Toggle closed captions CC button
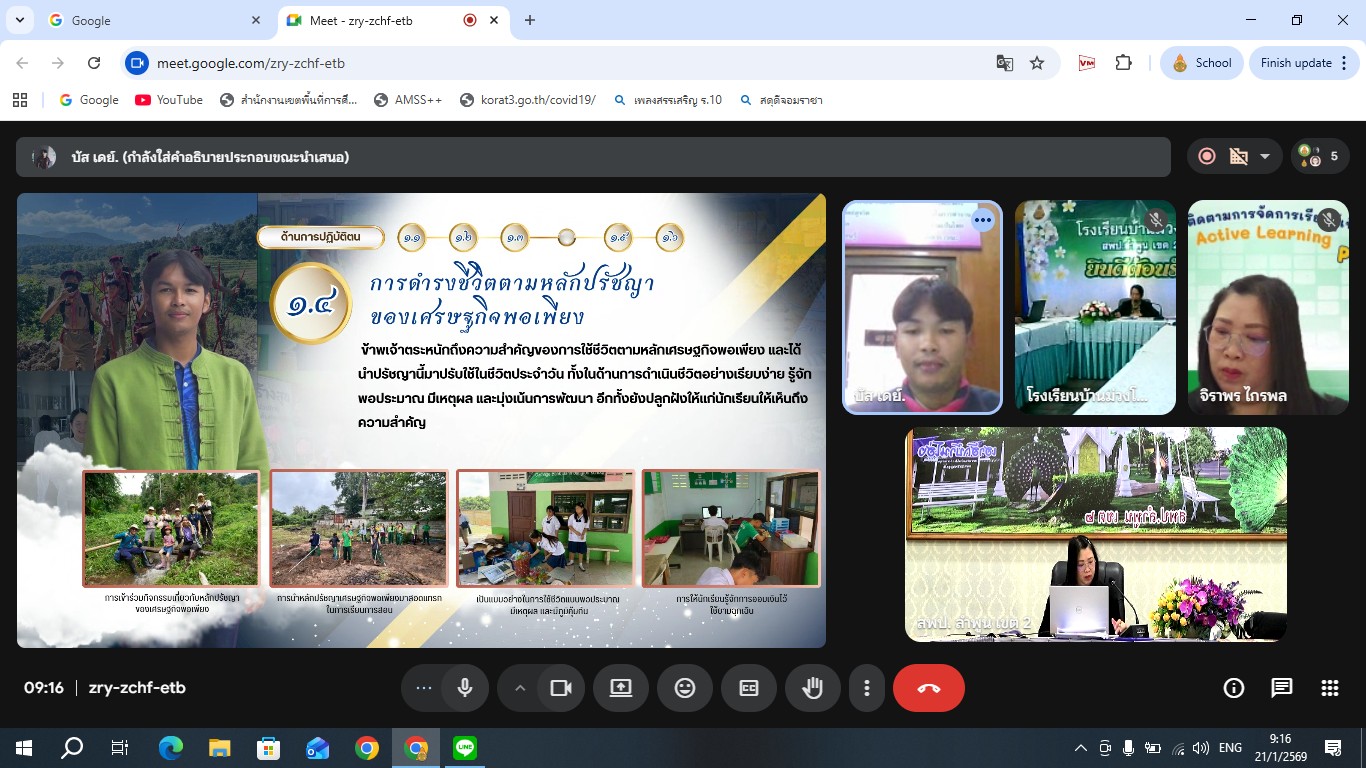 pyautogui.click(x=748, y=688)
